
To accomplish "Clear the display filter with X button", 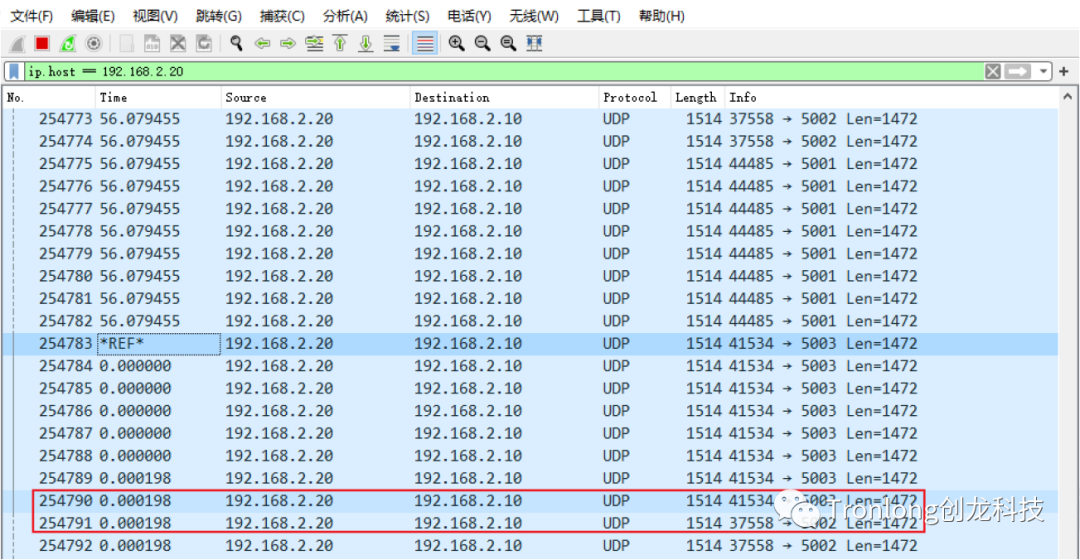I will 993,72.
